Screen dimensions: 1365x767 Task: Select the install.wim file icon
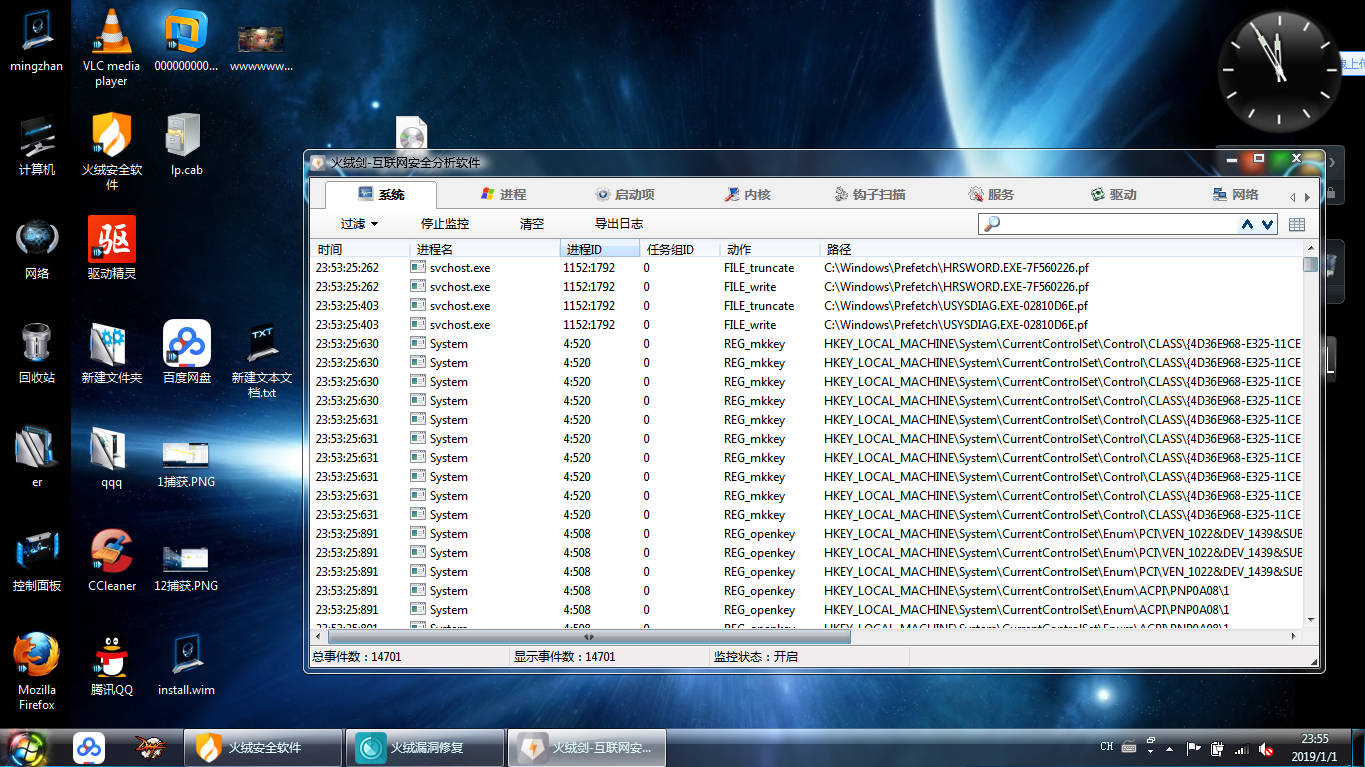187,666
